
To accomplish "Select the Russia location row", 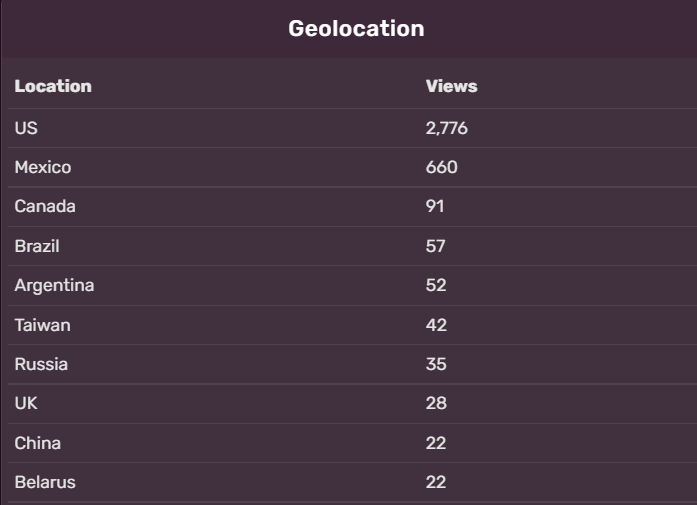I will pos(41,364).
